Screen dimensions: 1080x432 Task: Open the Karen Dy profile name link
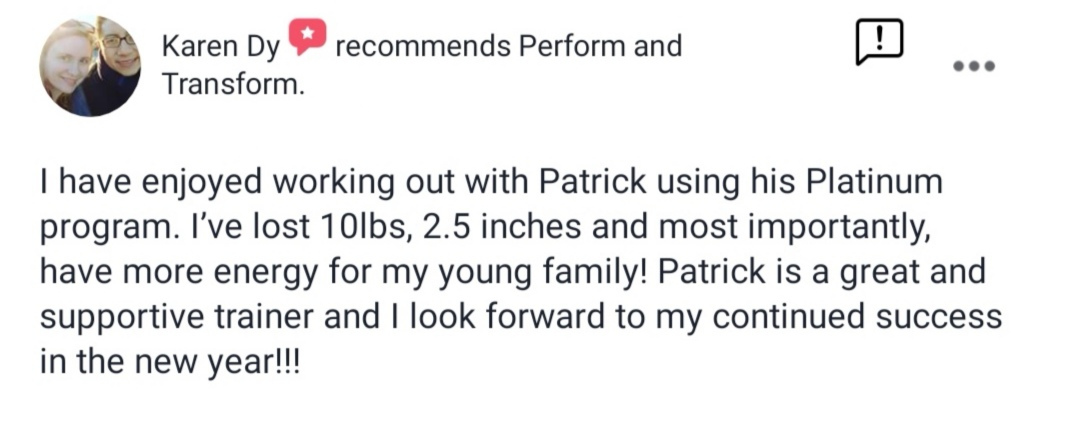tap(221, 48)
